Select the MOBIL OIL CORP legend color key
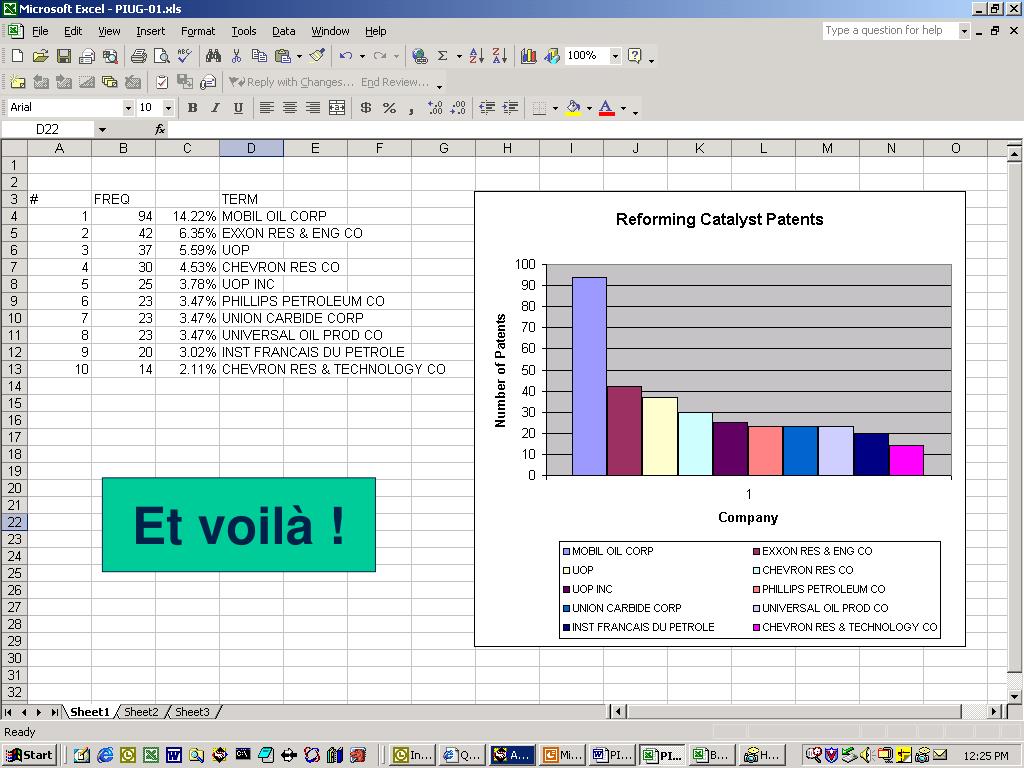Image resolution: width=1024 pixels, height=768 pixels. (x=566, y=551)
